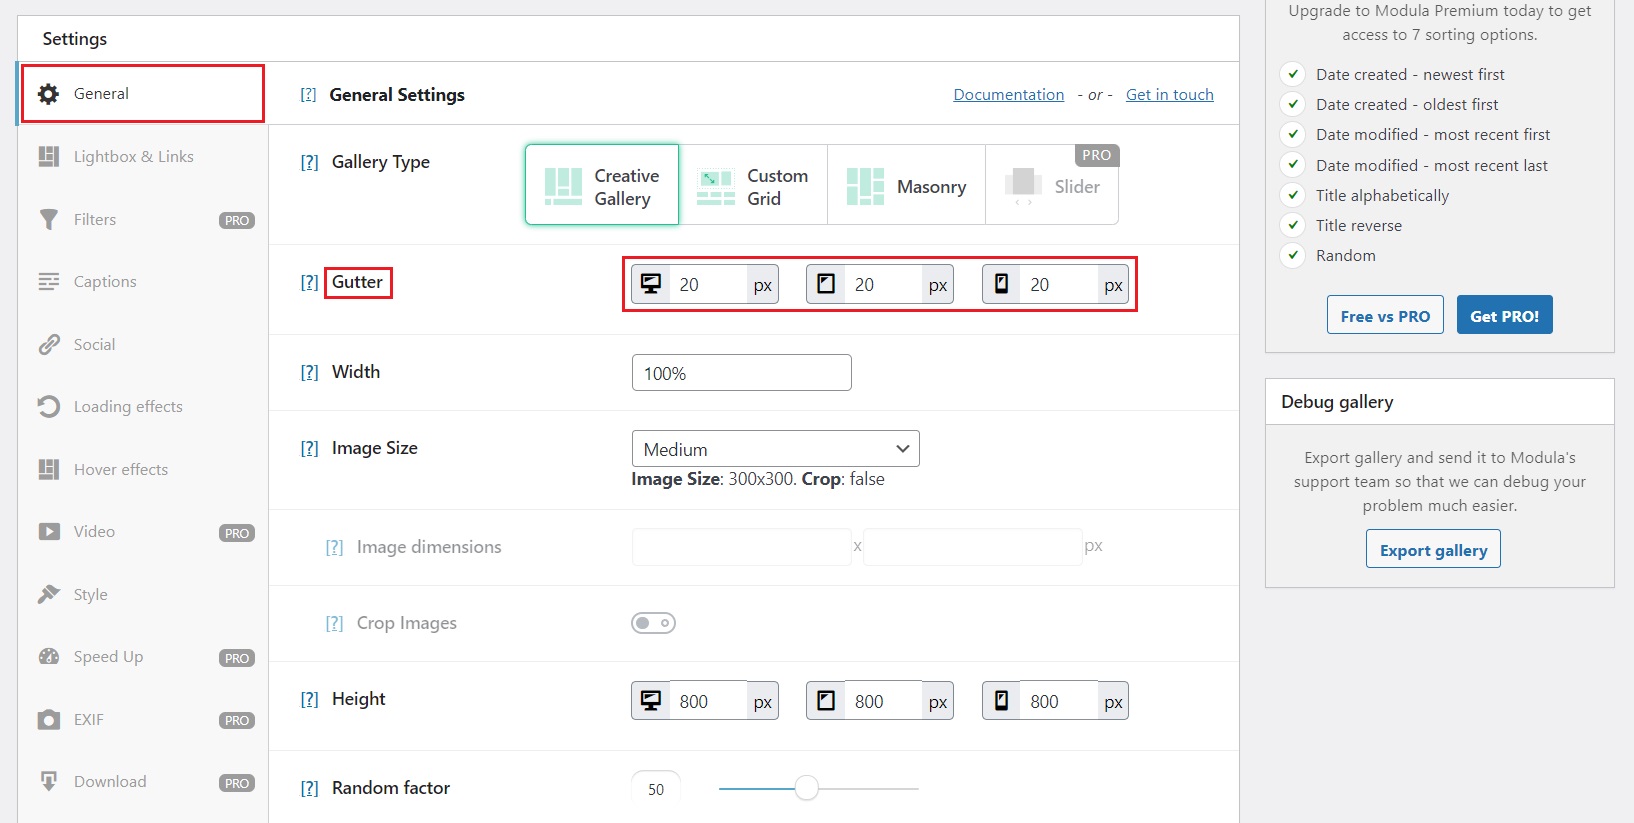Click the EXIF camera icon
This screenshot has width=1634, height=823.
(x=48, y=720)
